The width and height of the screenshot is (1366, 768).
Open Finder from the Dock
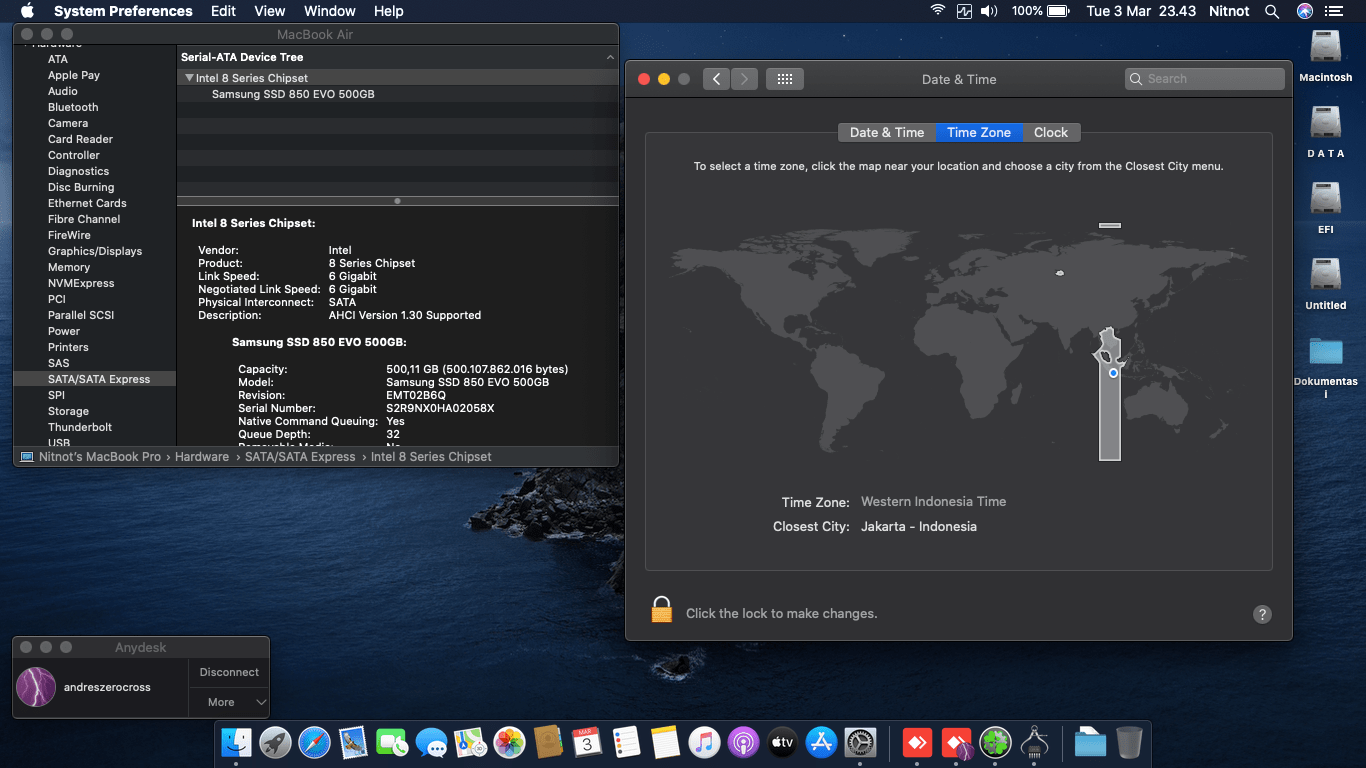coord(237,742)
